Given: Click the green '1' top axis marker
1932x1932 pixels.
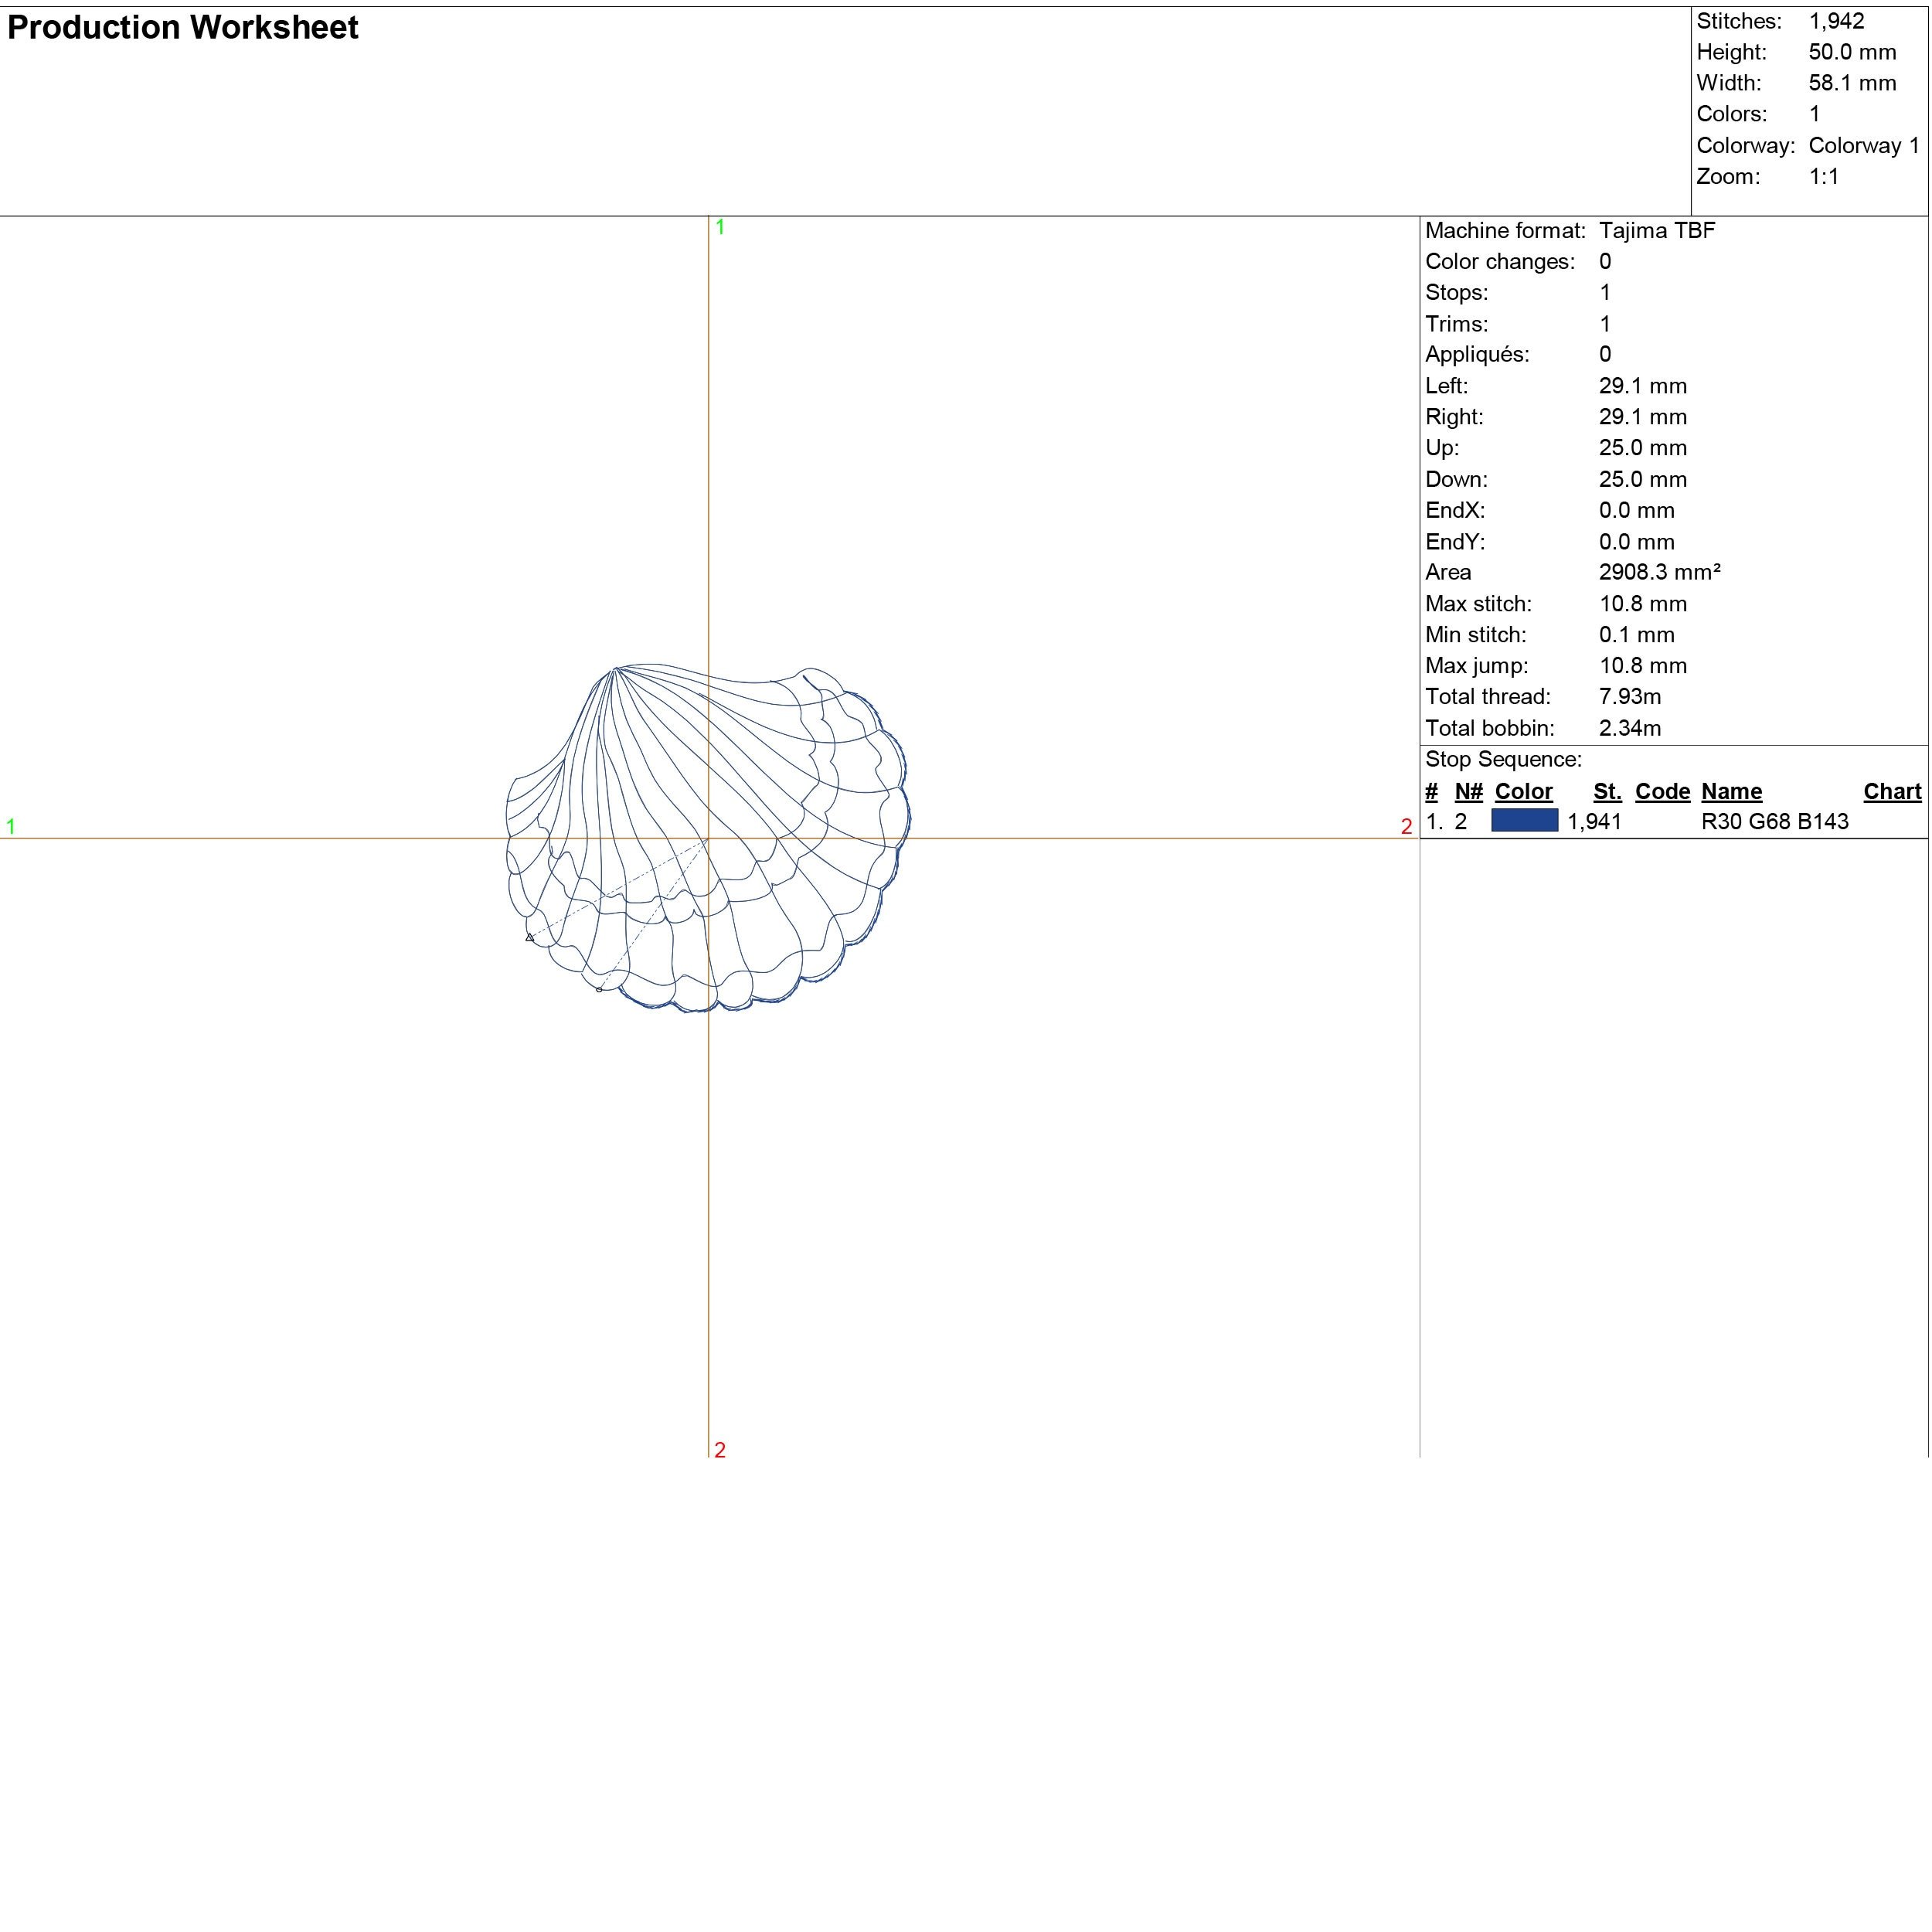Looking at the screenshot, I should pos(720,227).
